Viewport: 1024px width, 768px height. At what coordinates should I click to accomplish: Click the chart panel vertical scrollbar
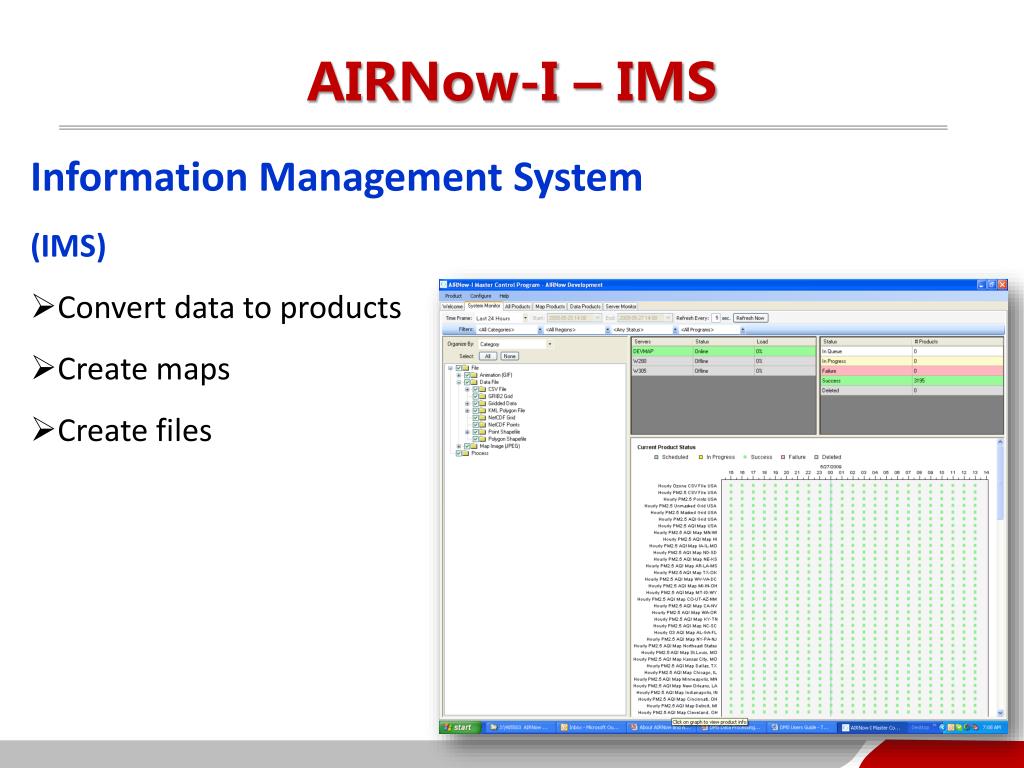(1000, 577)
